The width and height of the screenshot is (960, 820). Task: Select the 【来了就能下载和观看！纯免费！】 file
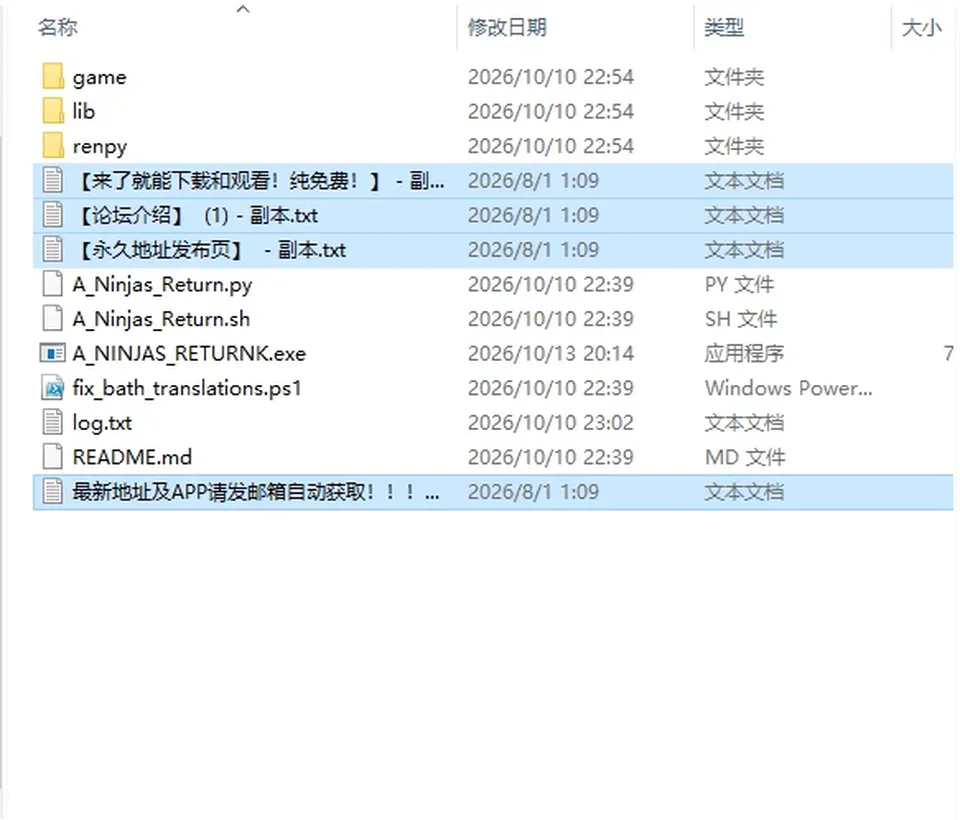click(493, 181)
